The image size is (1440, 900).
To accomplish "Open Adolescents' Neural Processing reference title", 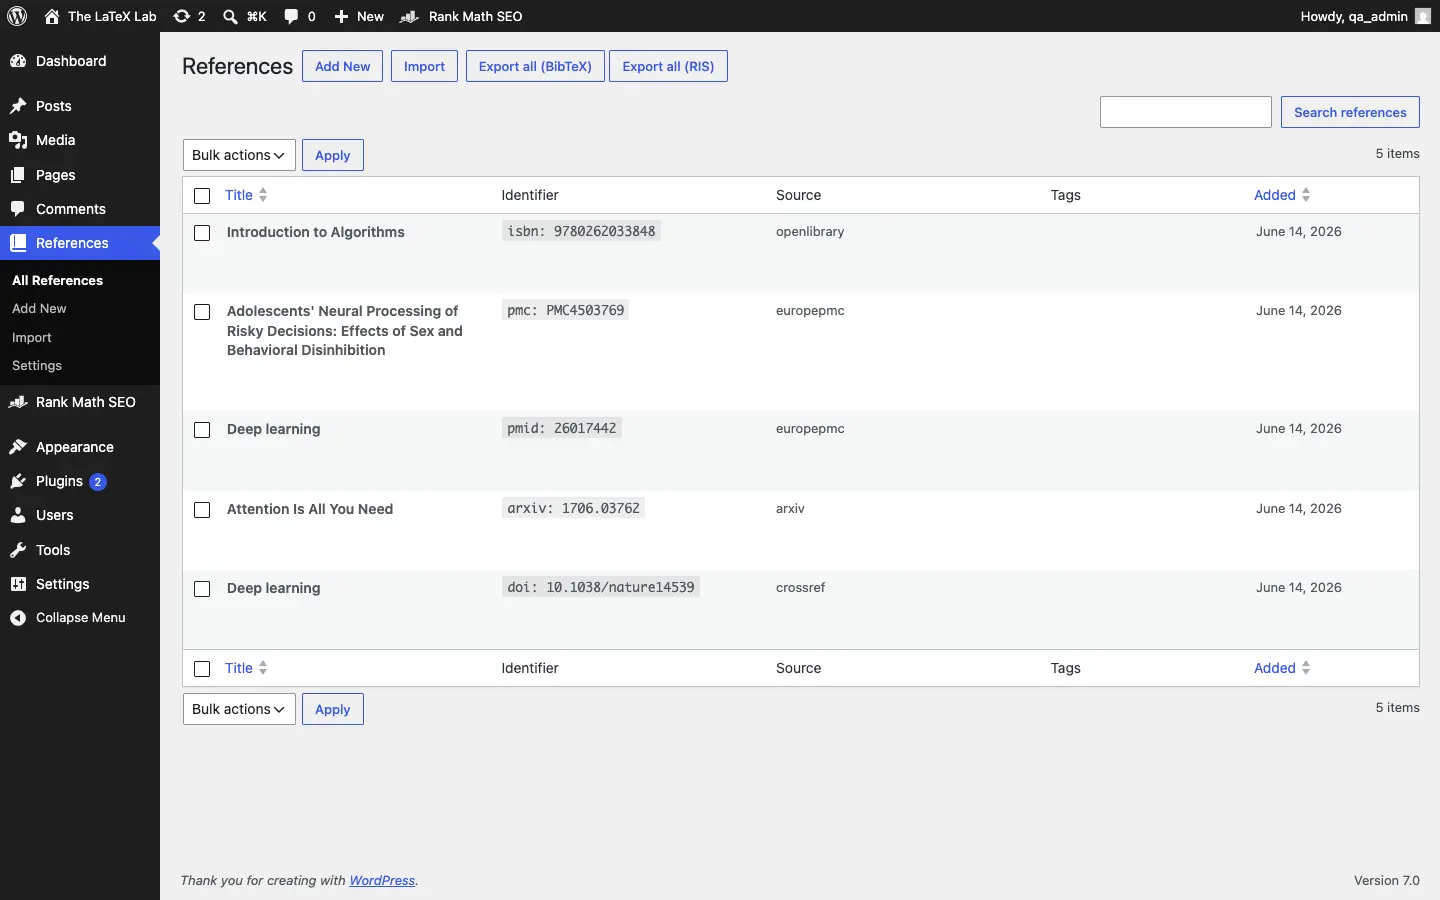I will 345,331.
